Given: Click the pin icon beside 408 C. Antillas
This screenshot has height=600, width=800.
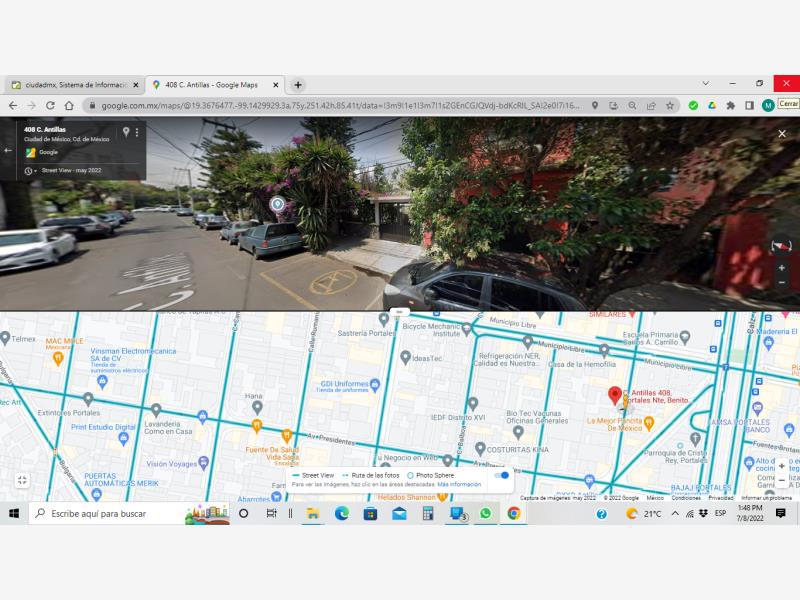Looking at the screenshot, I should coord(126,132).
